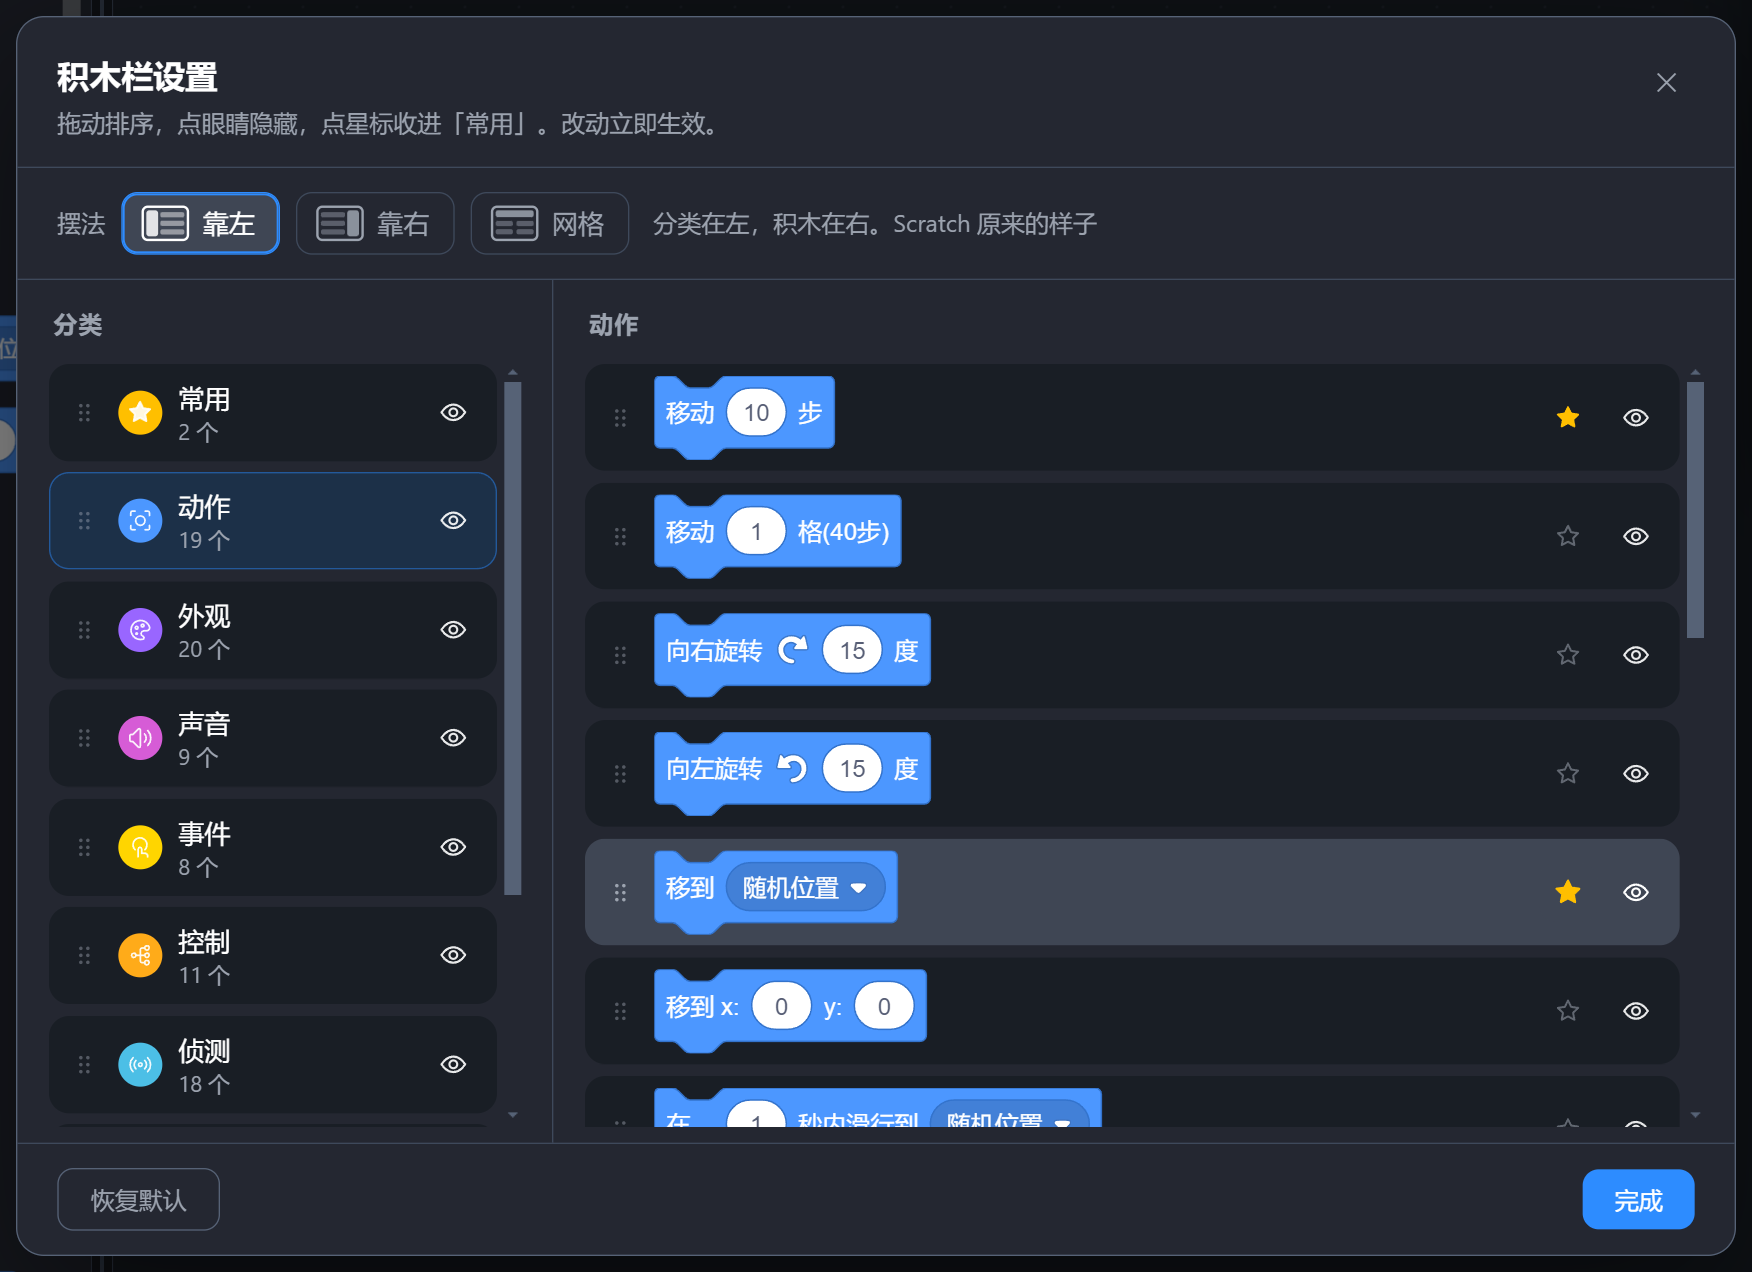The height and width of the screenshot is (1272, 1752).
Task: Click the blocks list scrollbar thumb
Action: tap(1695, 510)
